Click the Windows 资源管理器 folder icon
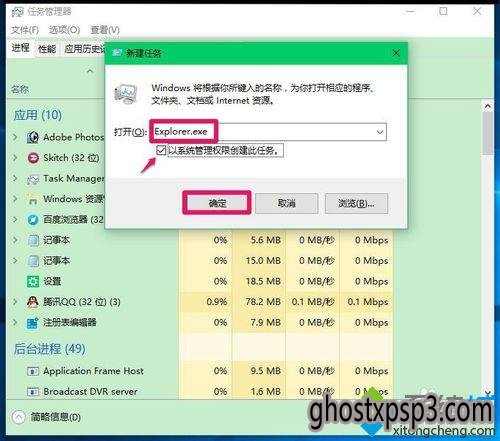The image size is (500, 441). (x=33, y=199)
